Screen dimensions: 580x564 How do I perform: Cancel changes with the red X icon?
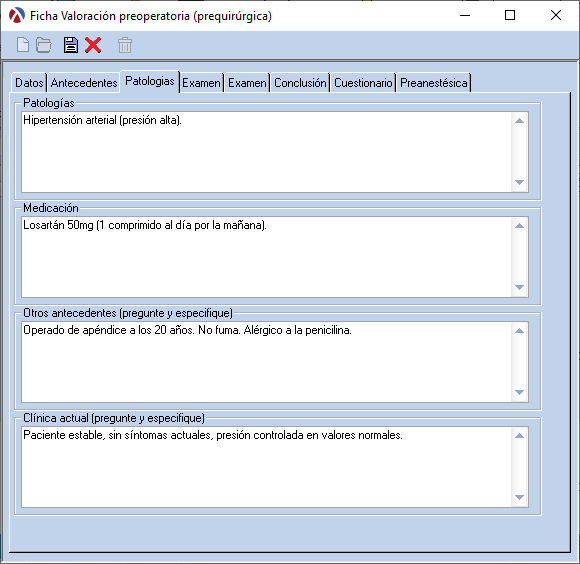(93, 45)
